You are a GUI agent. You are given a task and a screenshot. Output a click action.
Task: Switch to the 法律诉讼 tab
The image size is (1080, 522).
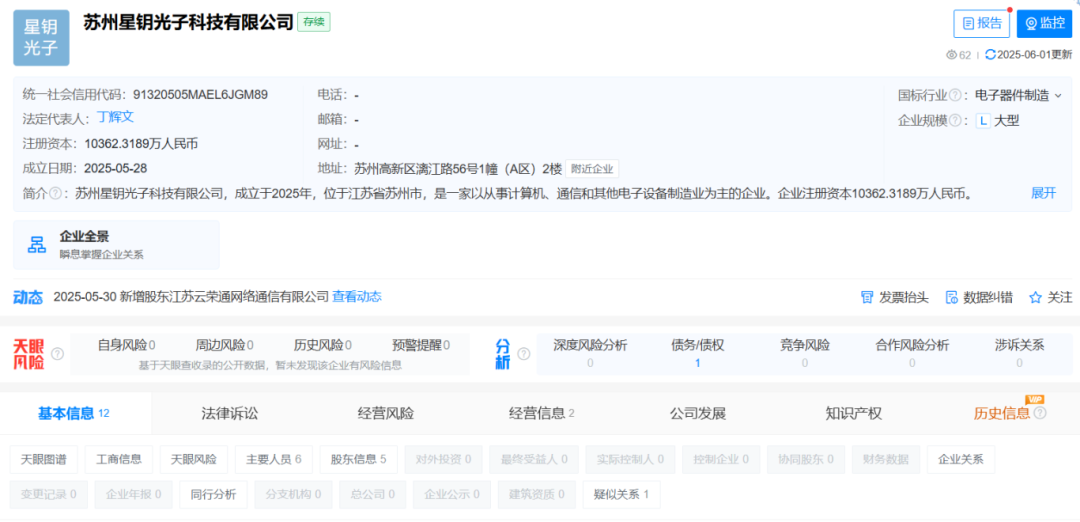[230, 413]
